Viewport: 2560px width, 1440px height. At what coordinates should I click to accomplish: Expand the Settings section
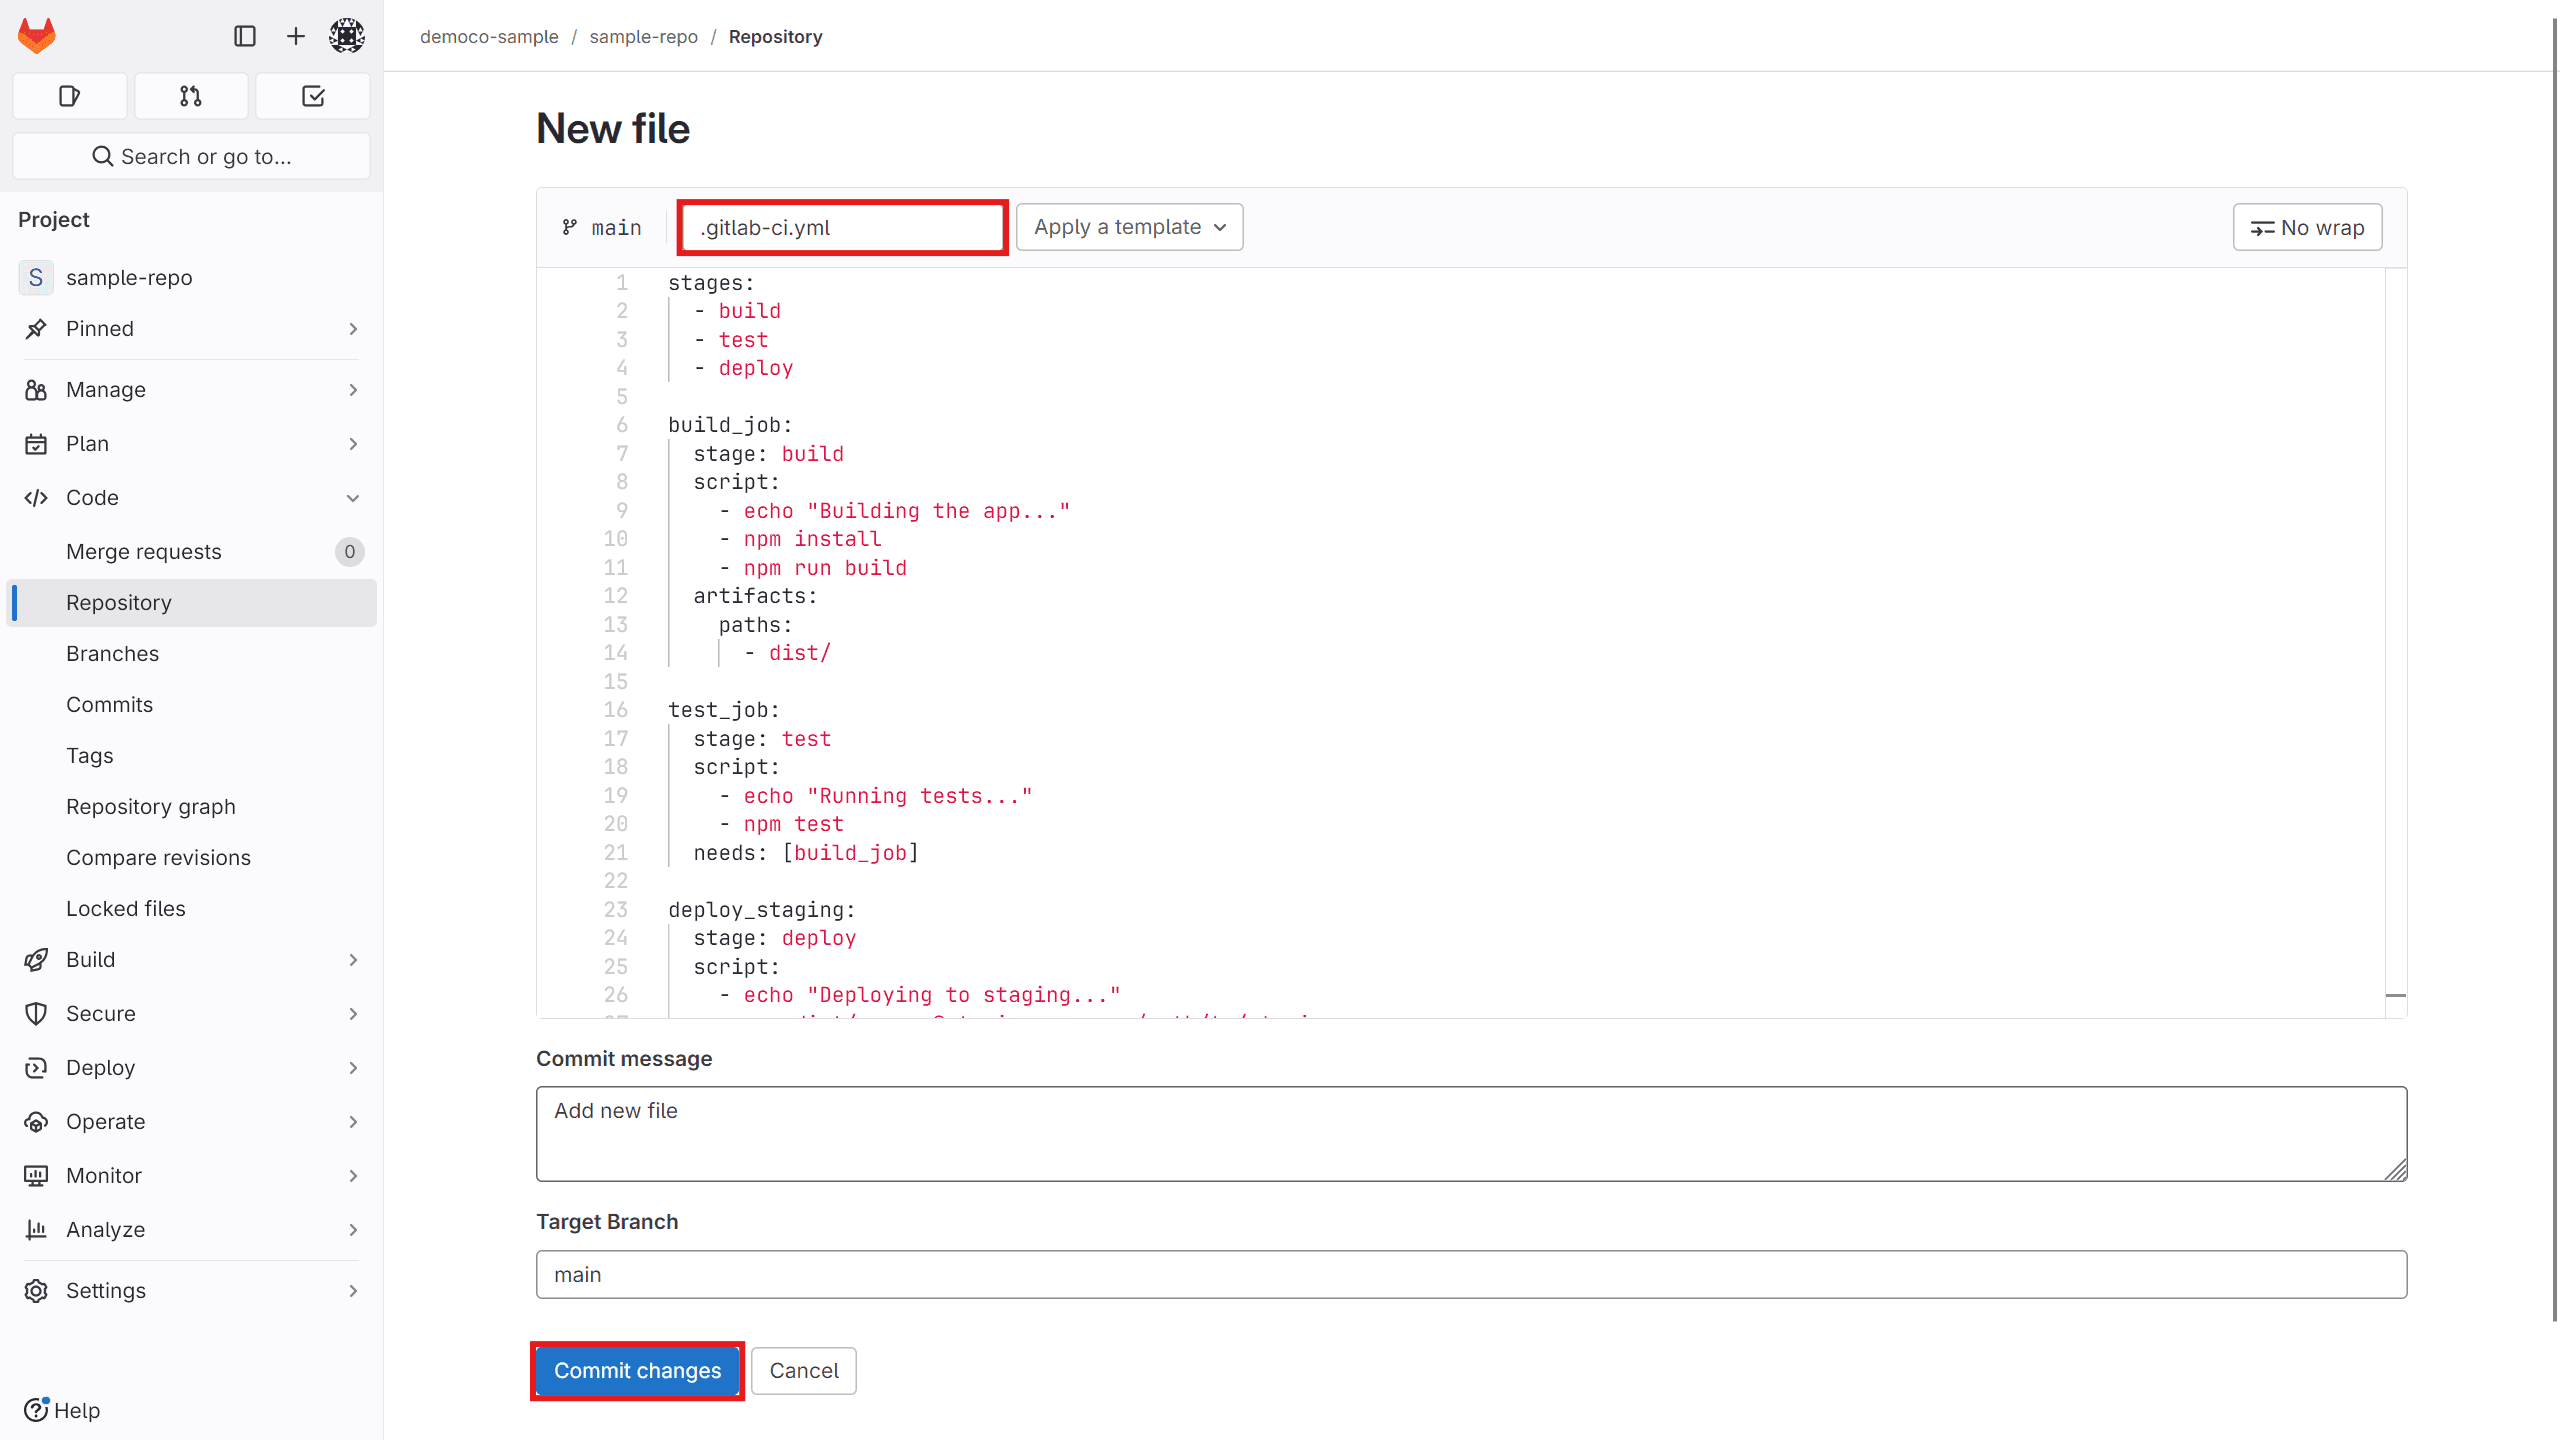click(191, 1290)
